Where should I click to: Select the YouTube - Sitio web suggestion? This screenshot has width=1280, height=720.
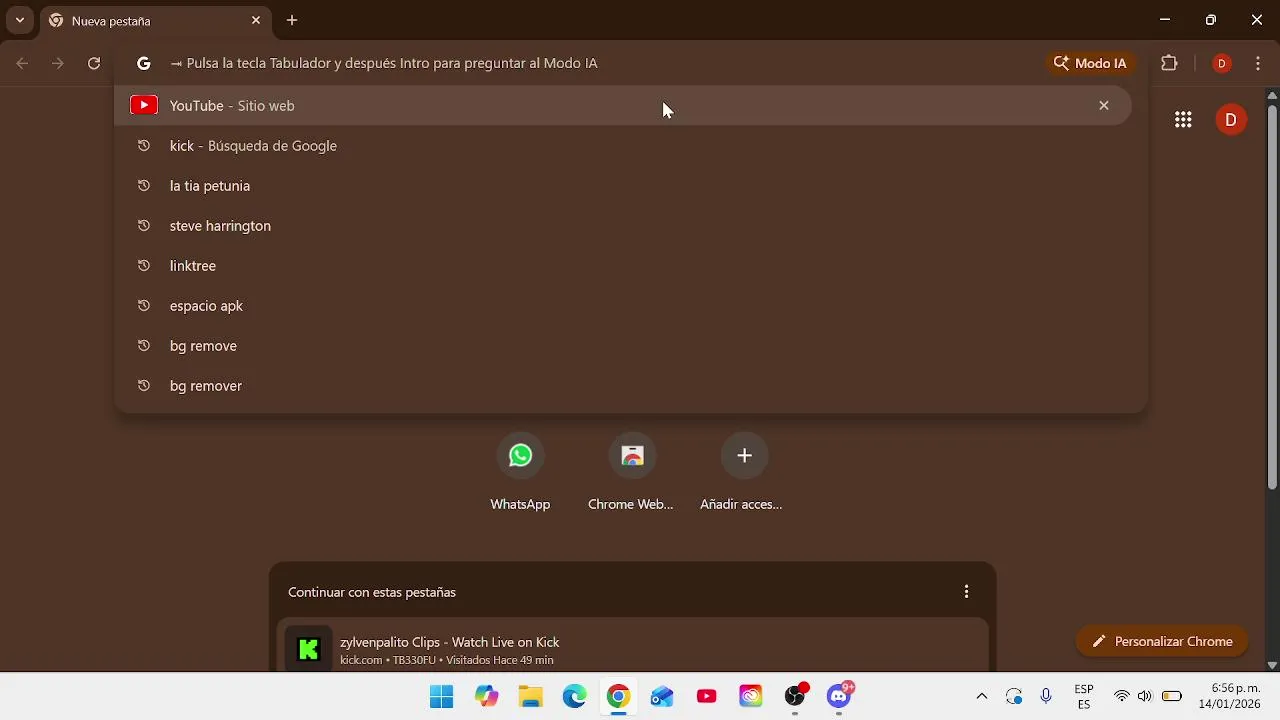622,105
